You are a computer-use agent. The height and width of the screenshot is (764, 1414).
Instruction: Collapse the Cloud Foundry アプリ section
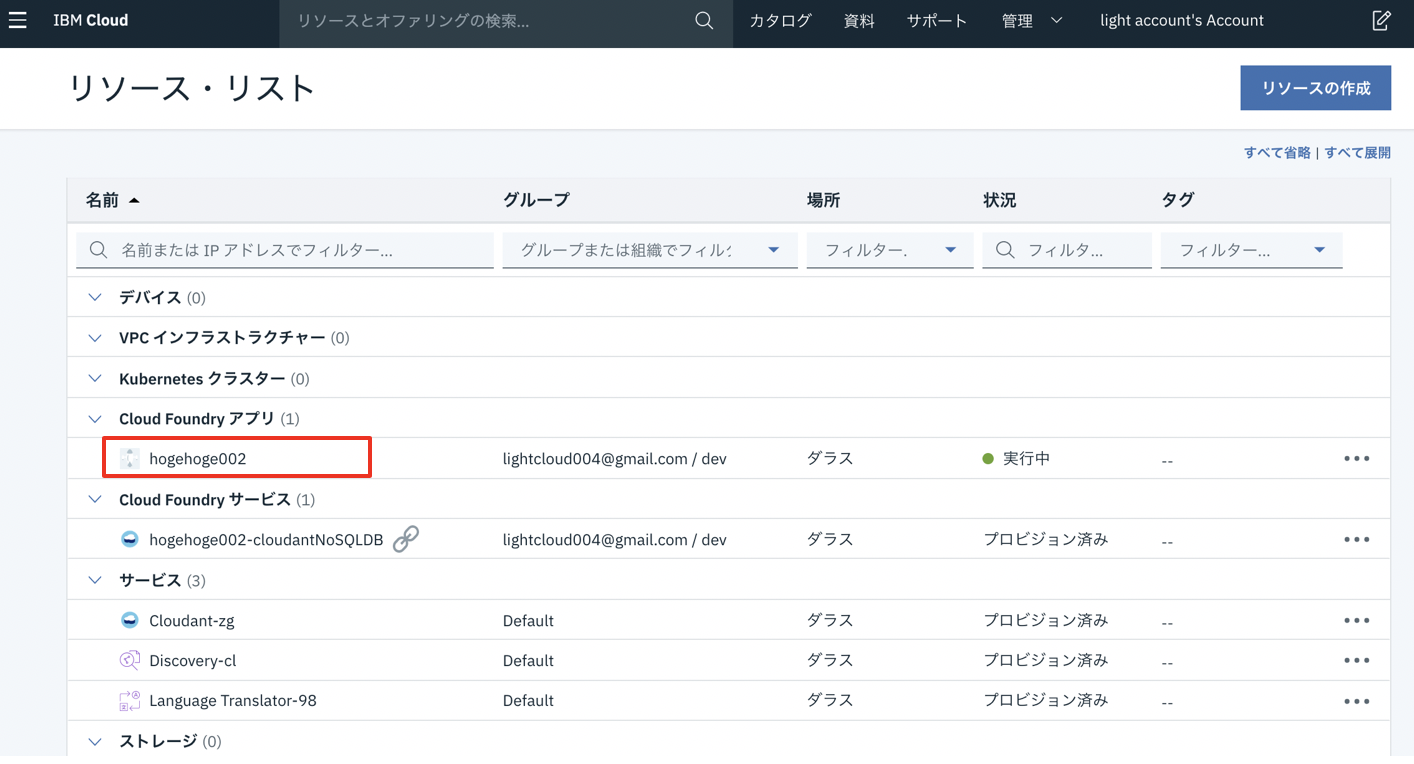click(95, 419)
